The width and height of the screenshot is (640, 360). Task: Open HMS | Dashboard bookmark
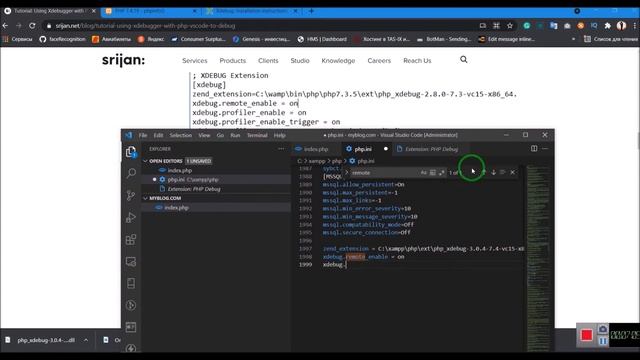(x=322, y=39)
